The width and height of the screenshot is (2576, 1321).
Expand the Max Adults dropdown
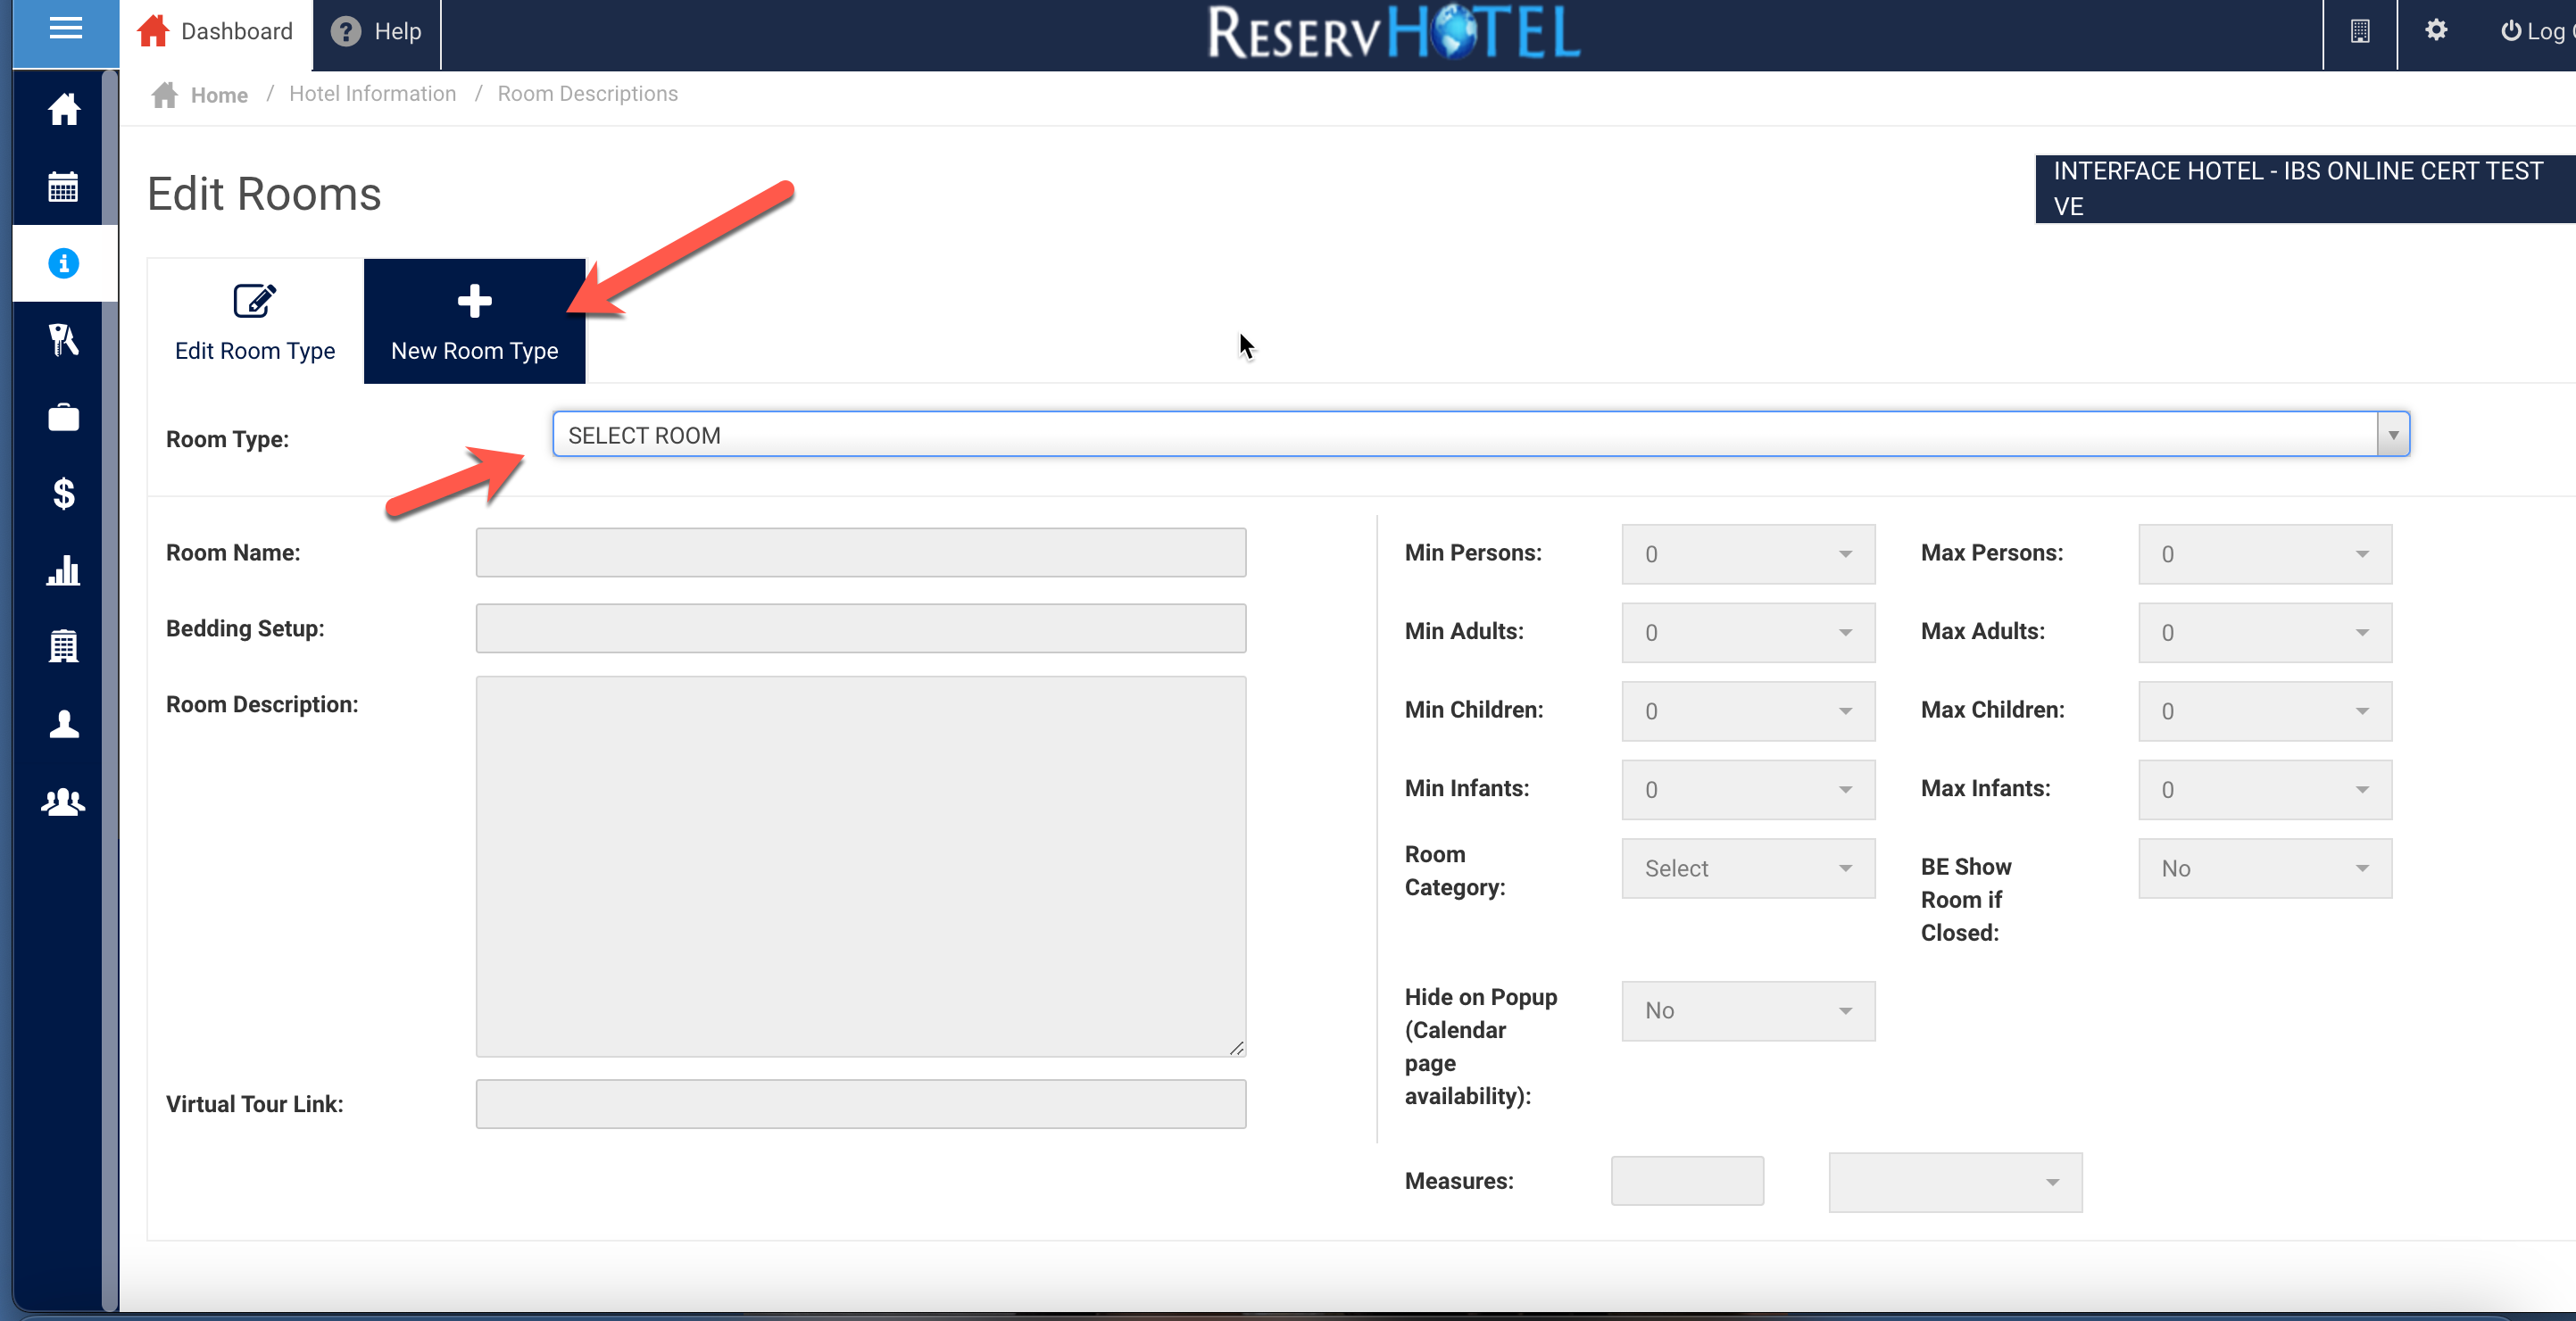pyautogui.click(x=2264, y=632)
